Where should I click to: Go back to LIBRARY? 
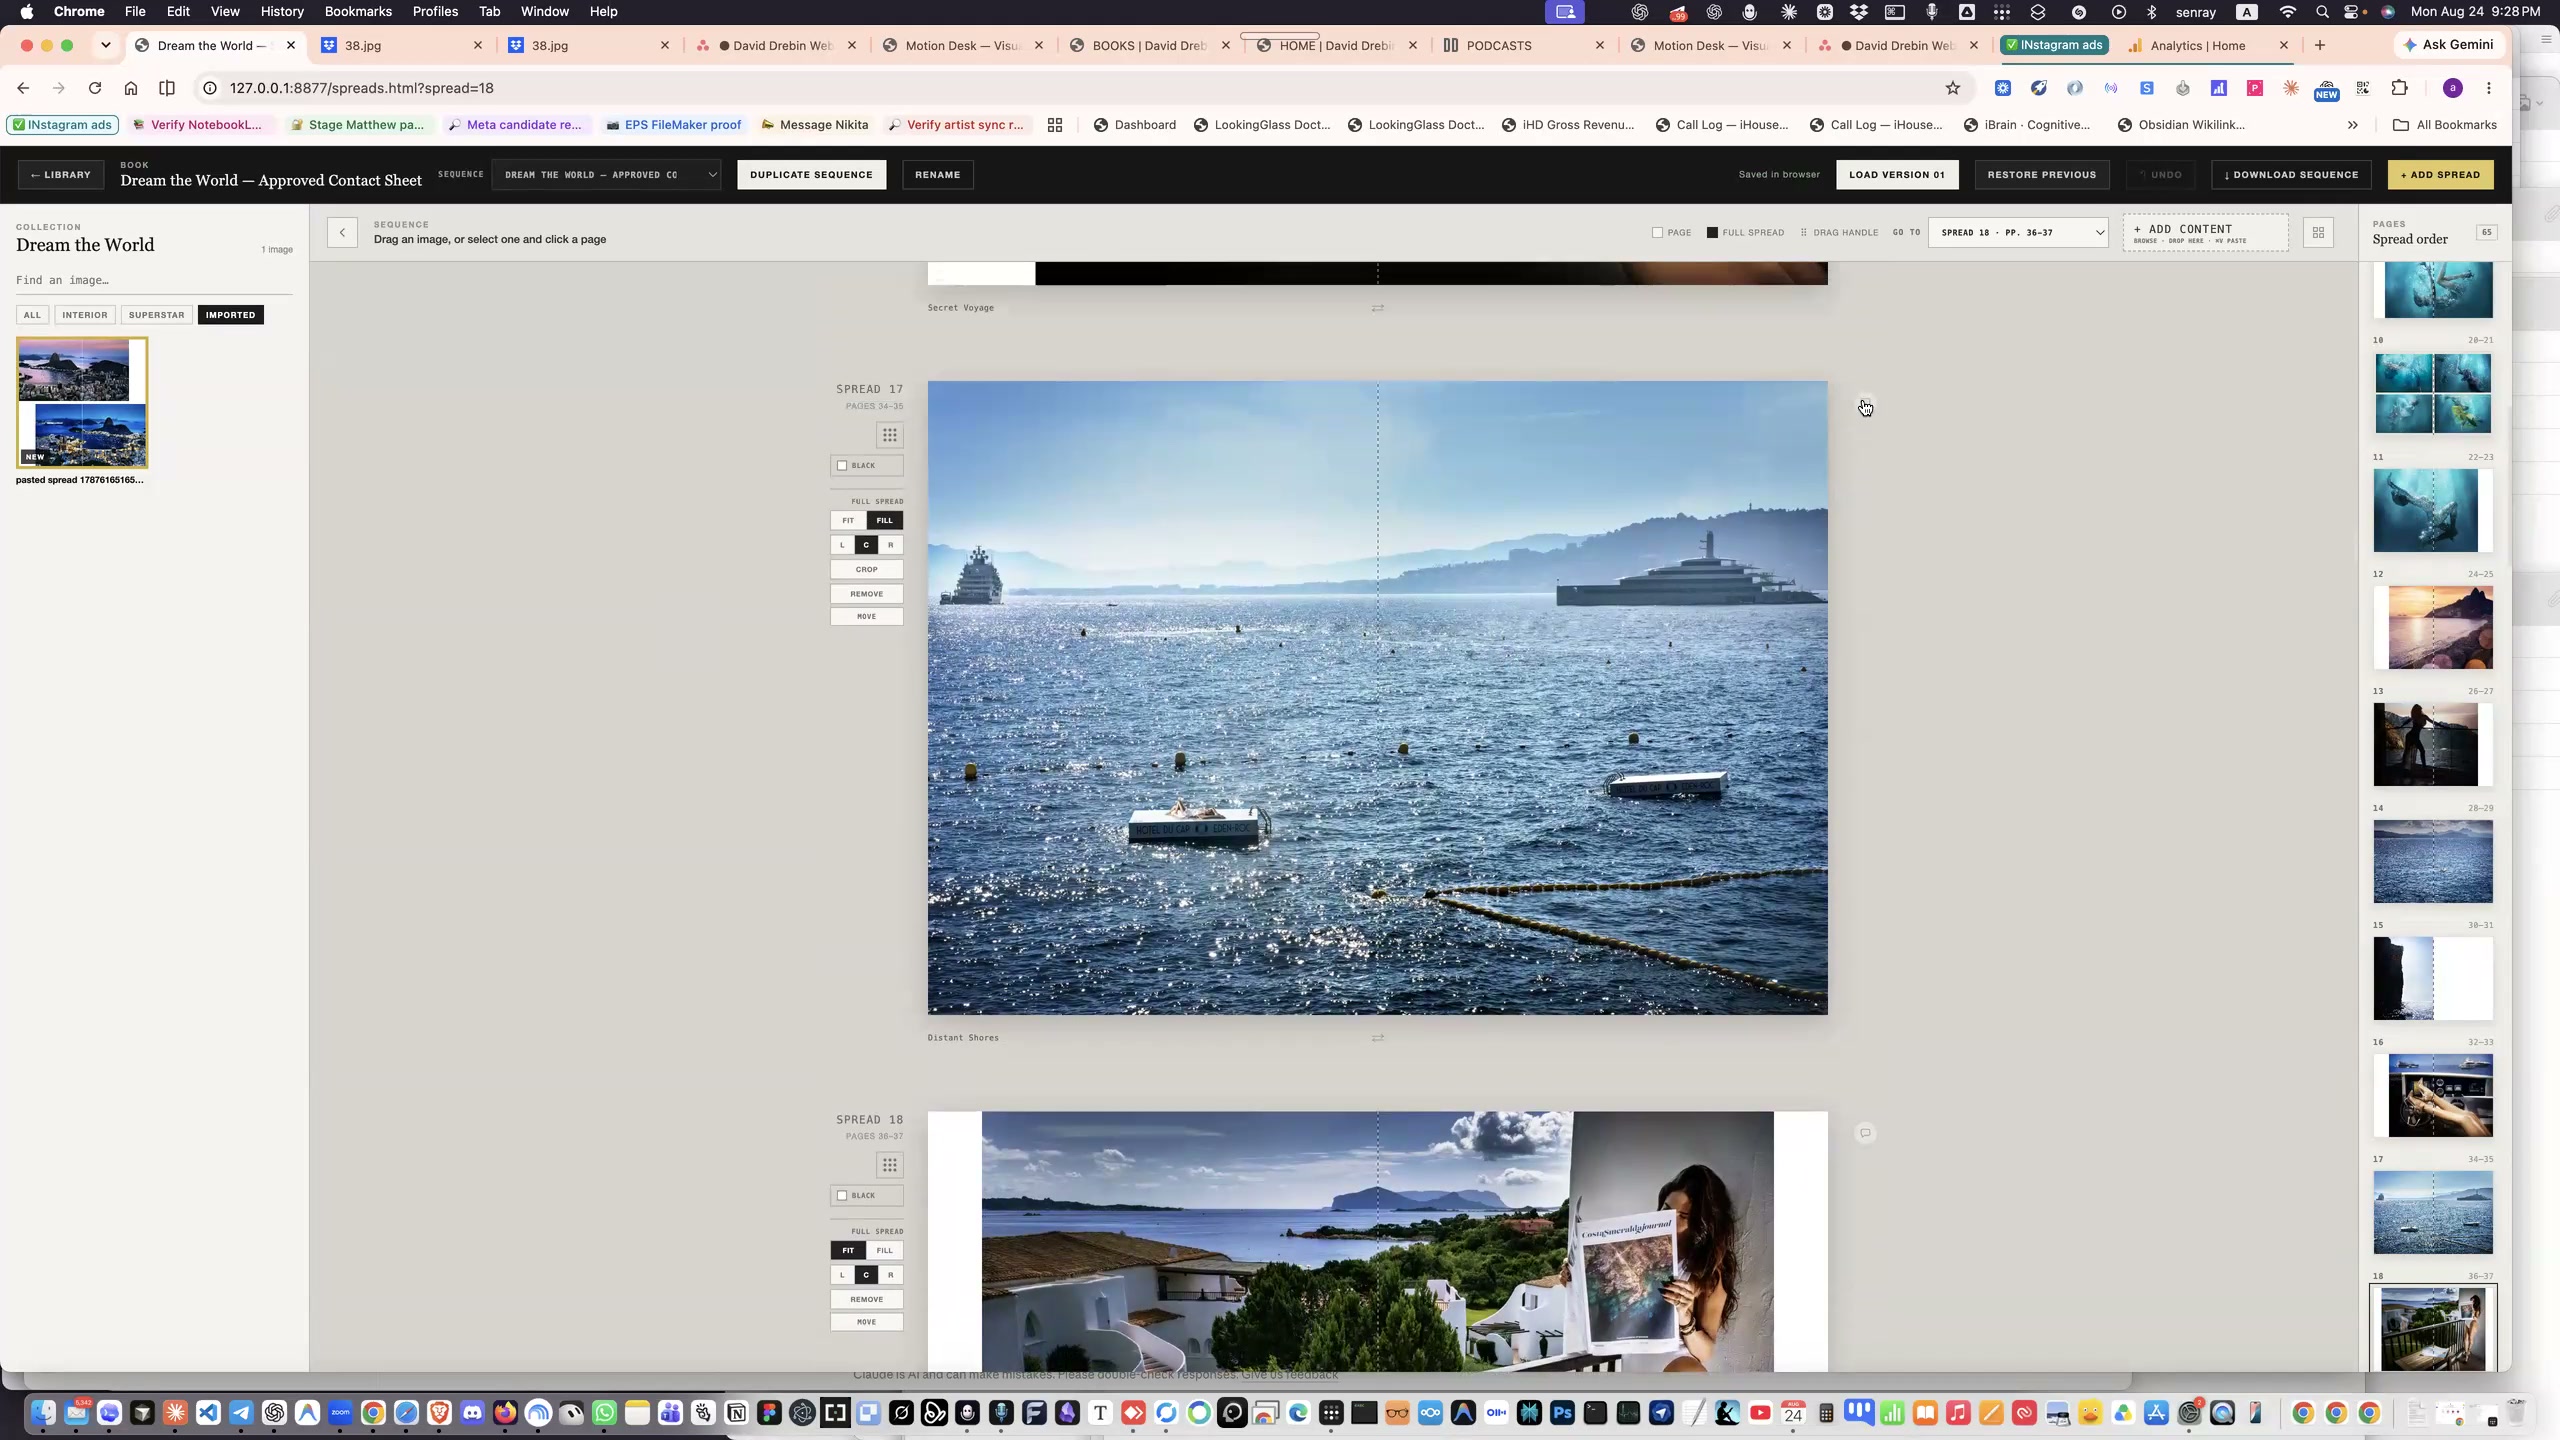pos(61,175)
